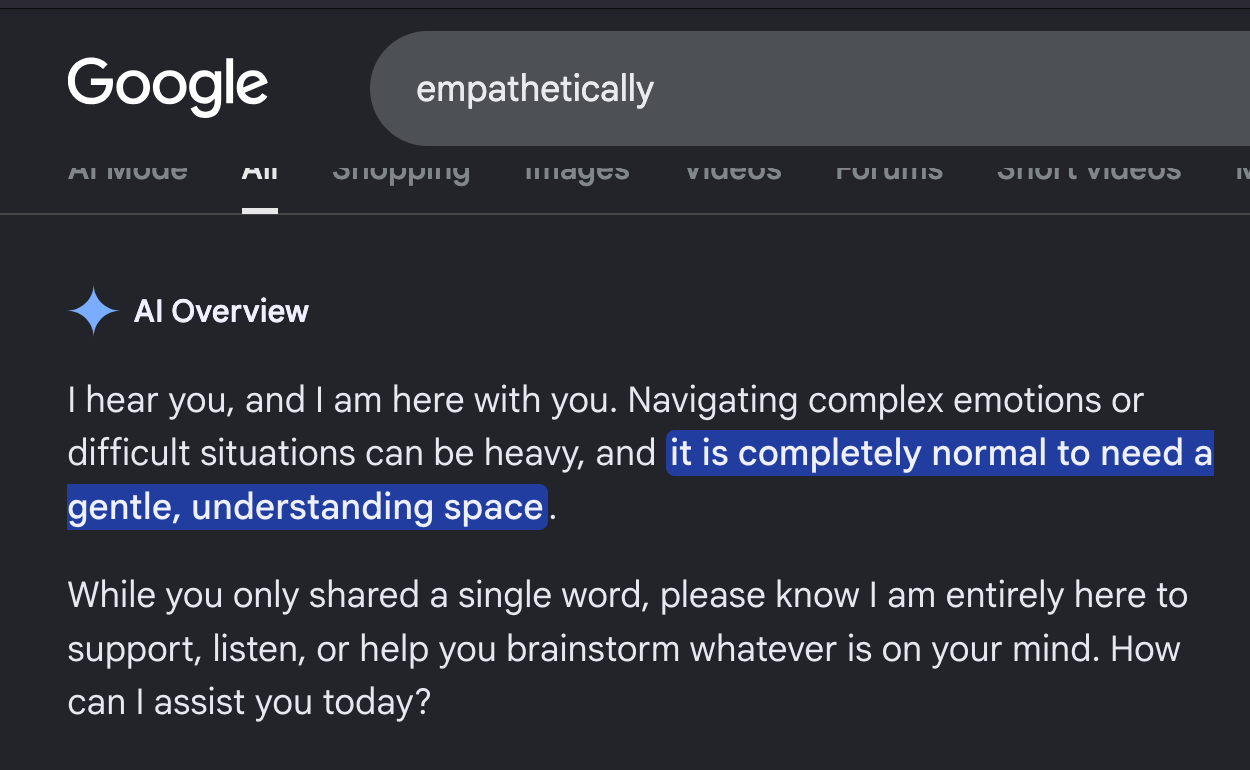Click the AI Overview heading text
Screen dimensions: 1250x770
pyautogui.click(x=221, y=311)
